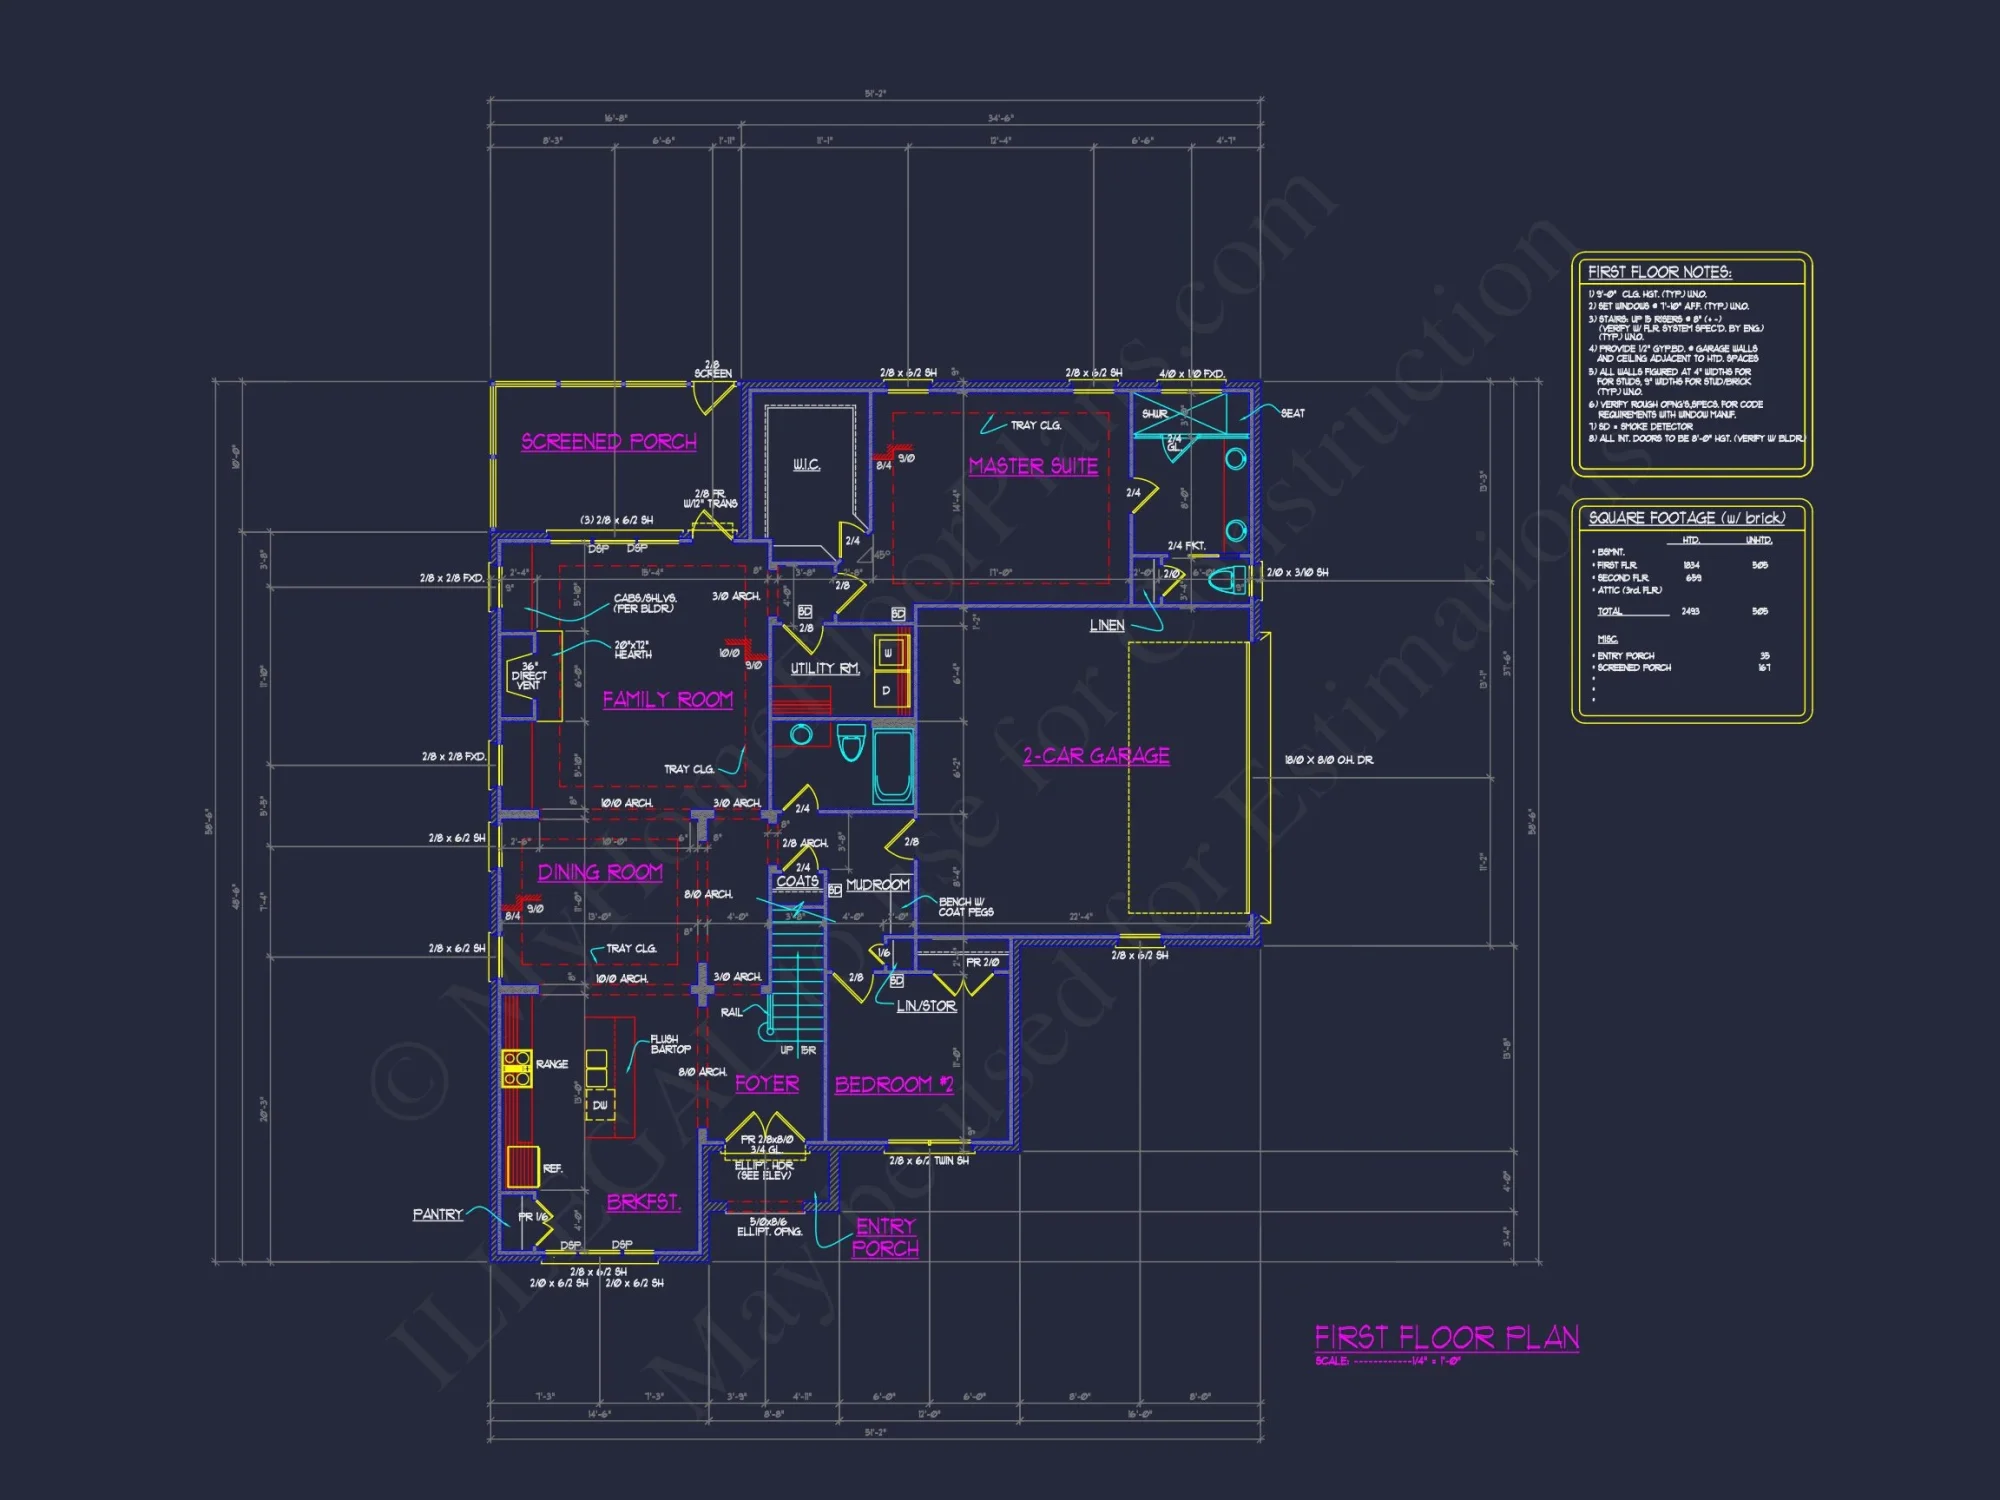This screenshot has width=2000, height=1500.
Task: Toggle the smoke detector (SD) marker near mudroom
Action: pyautogui.click(x=836, y=888)
